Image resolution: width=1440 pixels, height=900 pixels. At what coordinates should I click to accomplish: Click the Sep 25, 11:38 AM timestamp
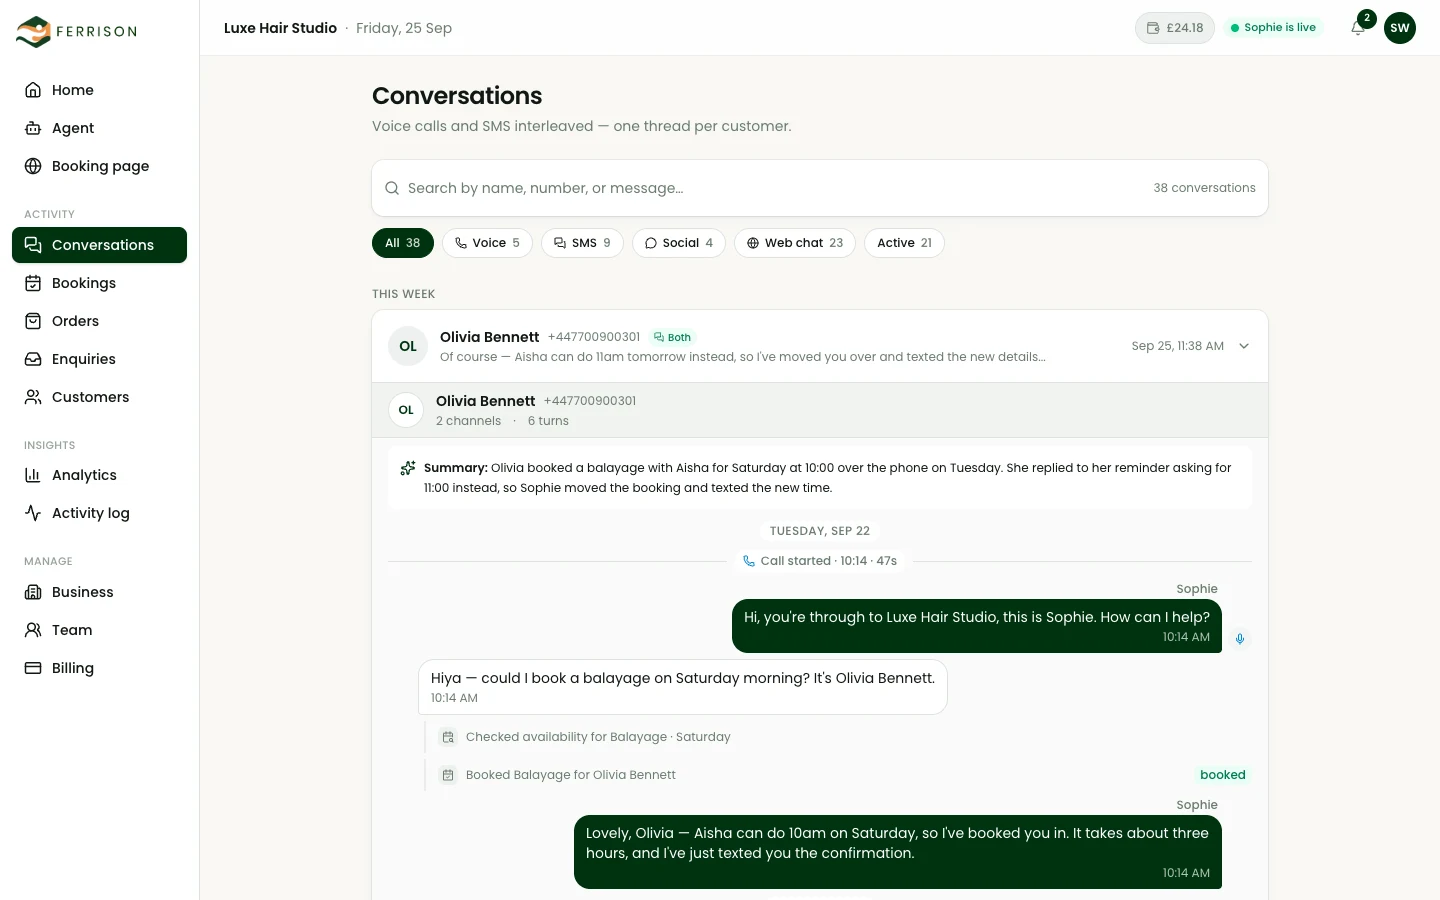tap(1178, 346)
